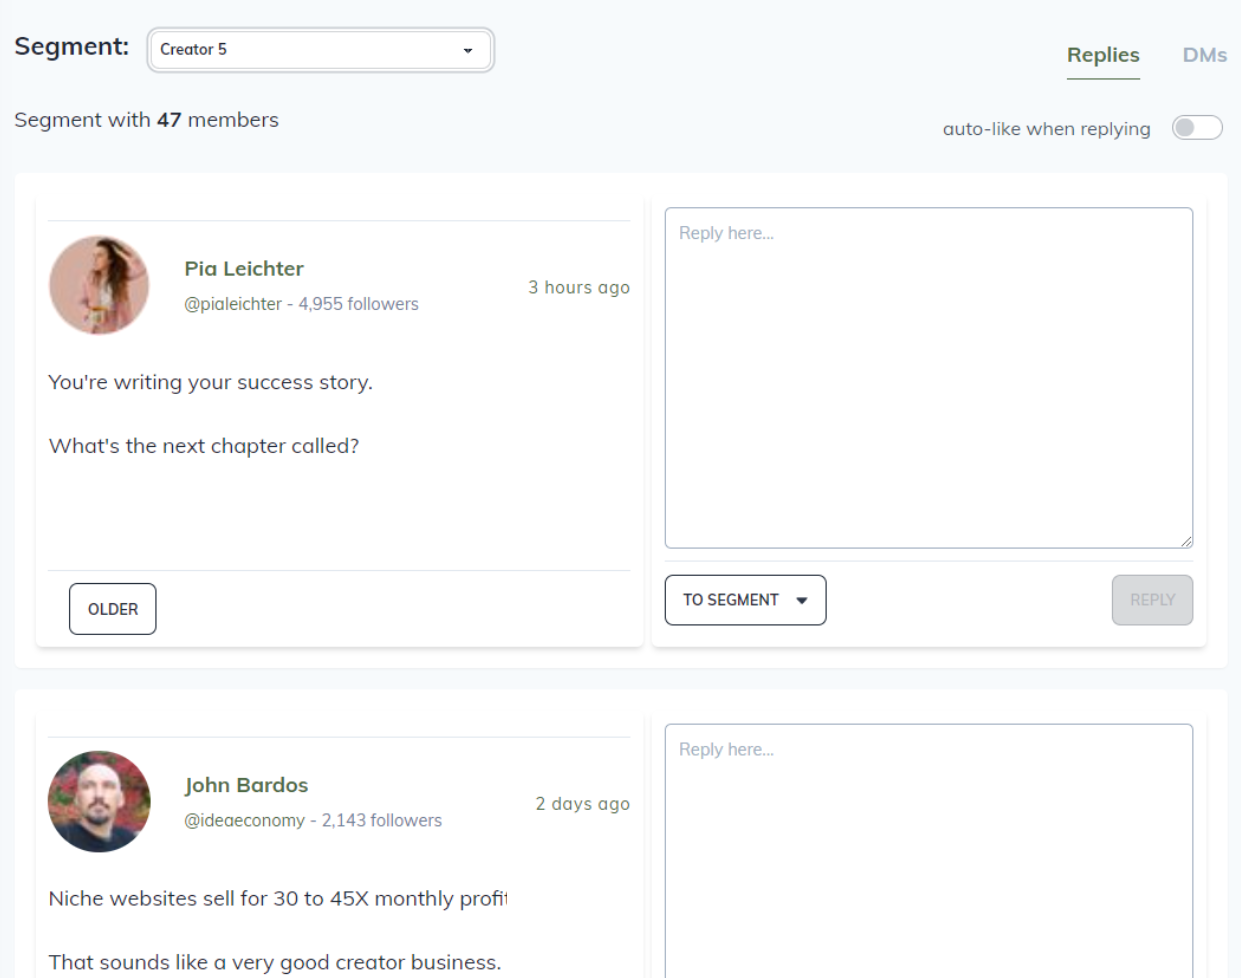Switch to the Replies tab
This screenshot has width=1241, height=978.
(1103, 55)
